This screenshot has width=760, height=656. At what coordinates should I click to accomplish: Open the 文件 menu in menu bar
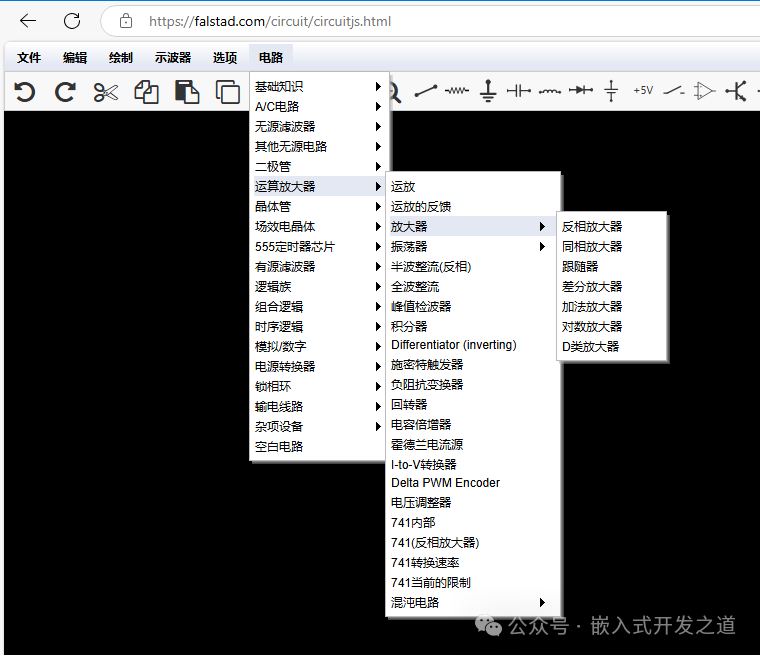(x=29, y=58)
